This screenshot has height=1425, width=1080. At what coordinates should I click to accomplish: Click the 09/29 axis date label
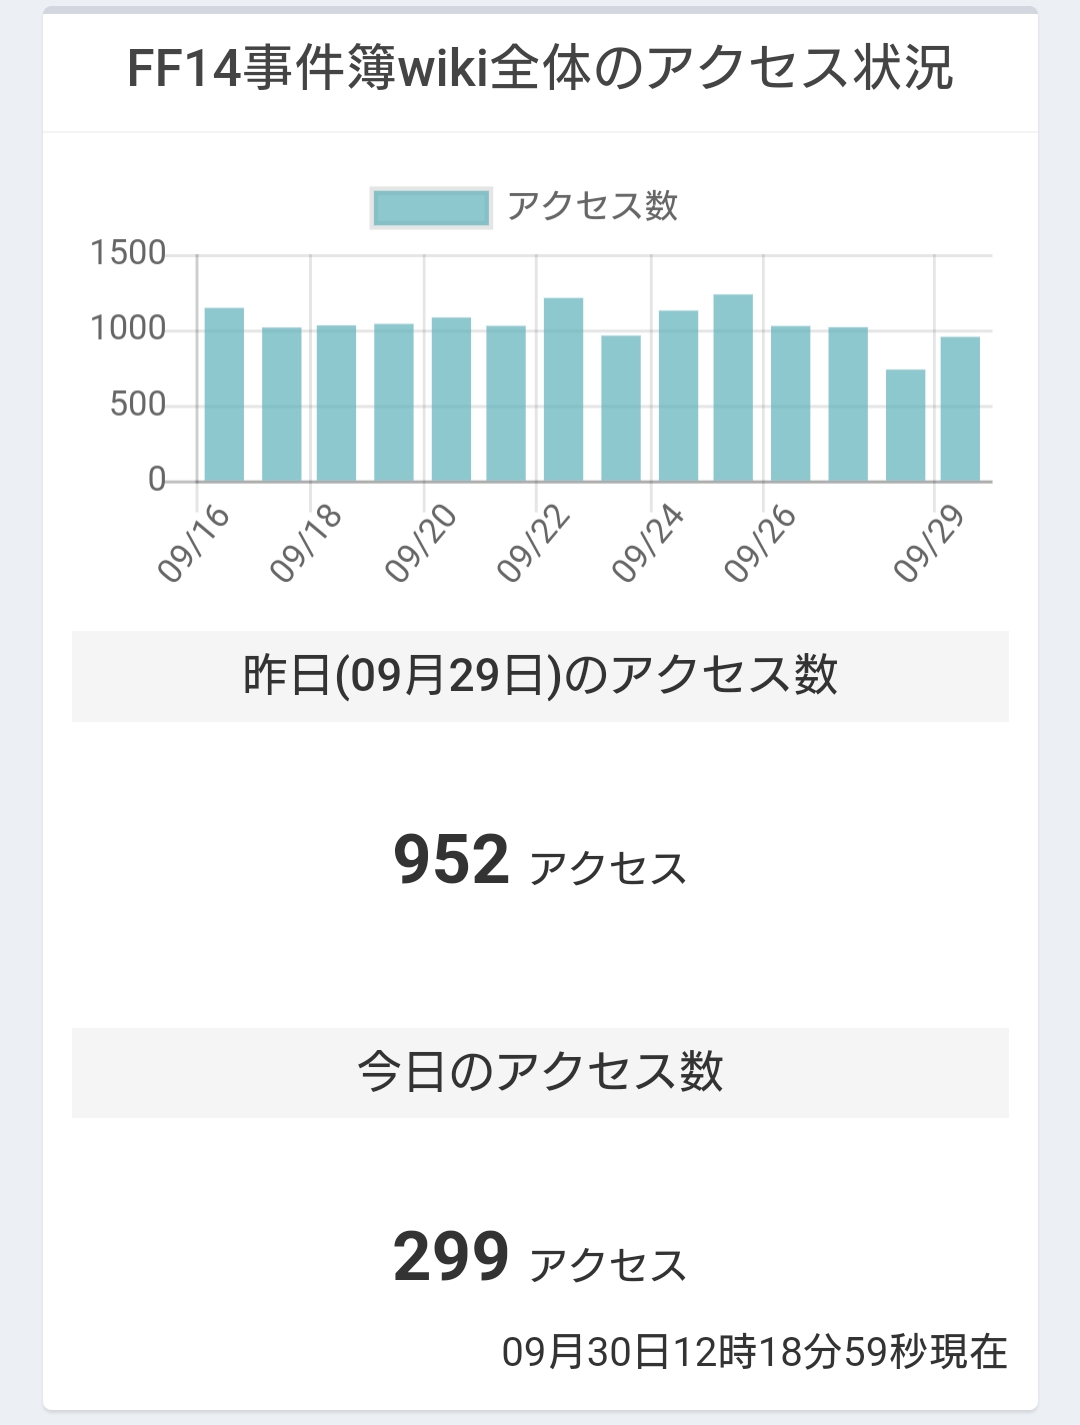pyautogui.click(x=929, y=543)
